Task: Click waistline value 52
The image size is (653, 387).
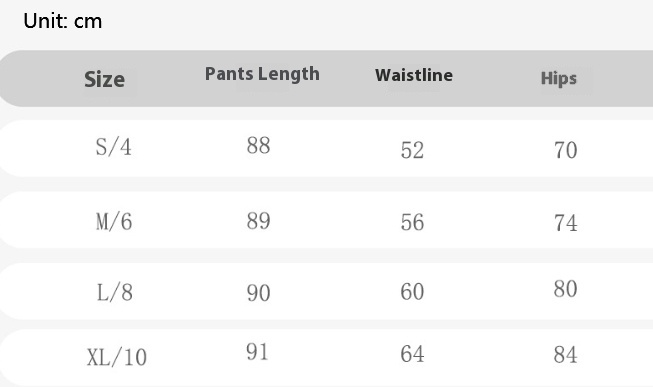Action: 412,150
